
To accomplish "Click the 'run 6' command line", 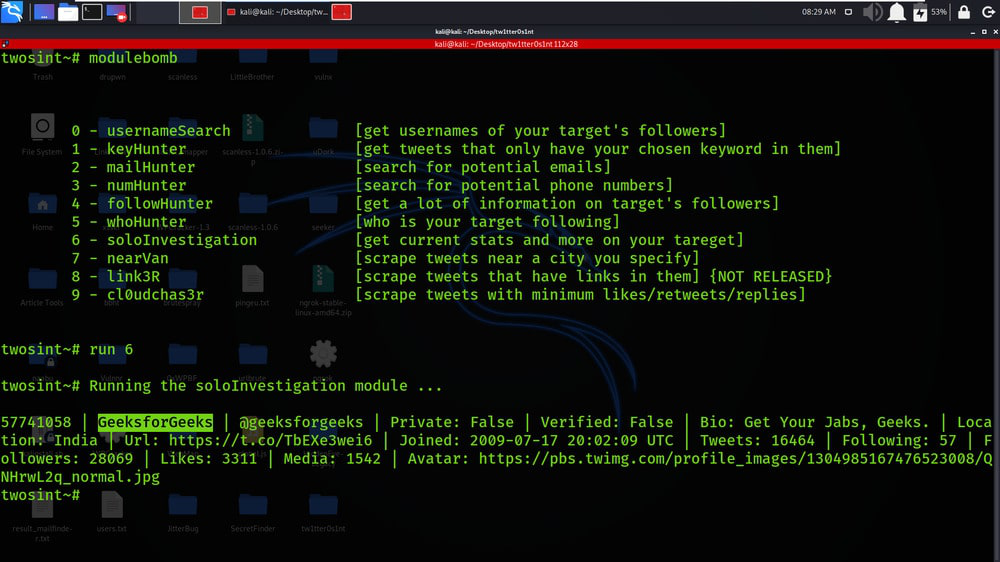I will 67,350.
